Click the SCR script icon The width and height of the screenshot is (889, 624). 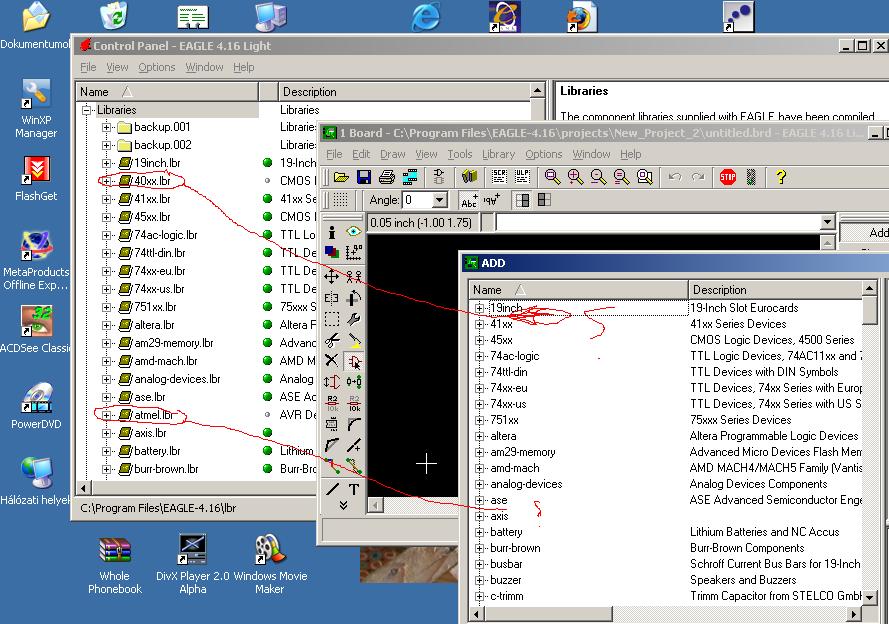tap(499, 177)
